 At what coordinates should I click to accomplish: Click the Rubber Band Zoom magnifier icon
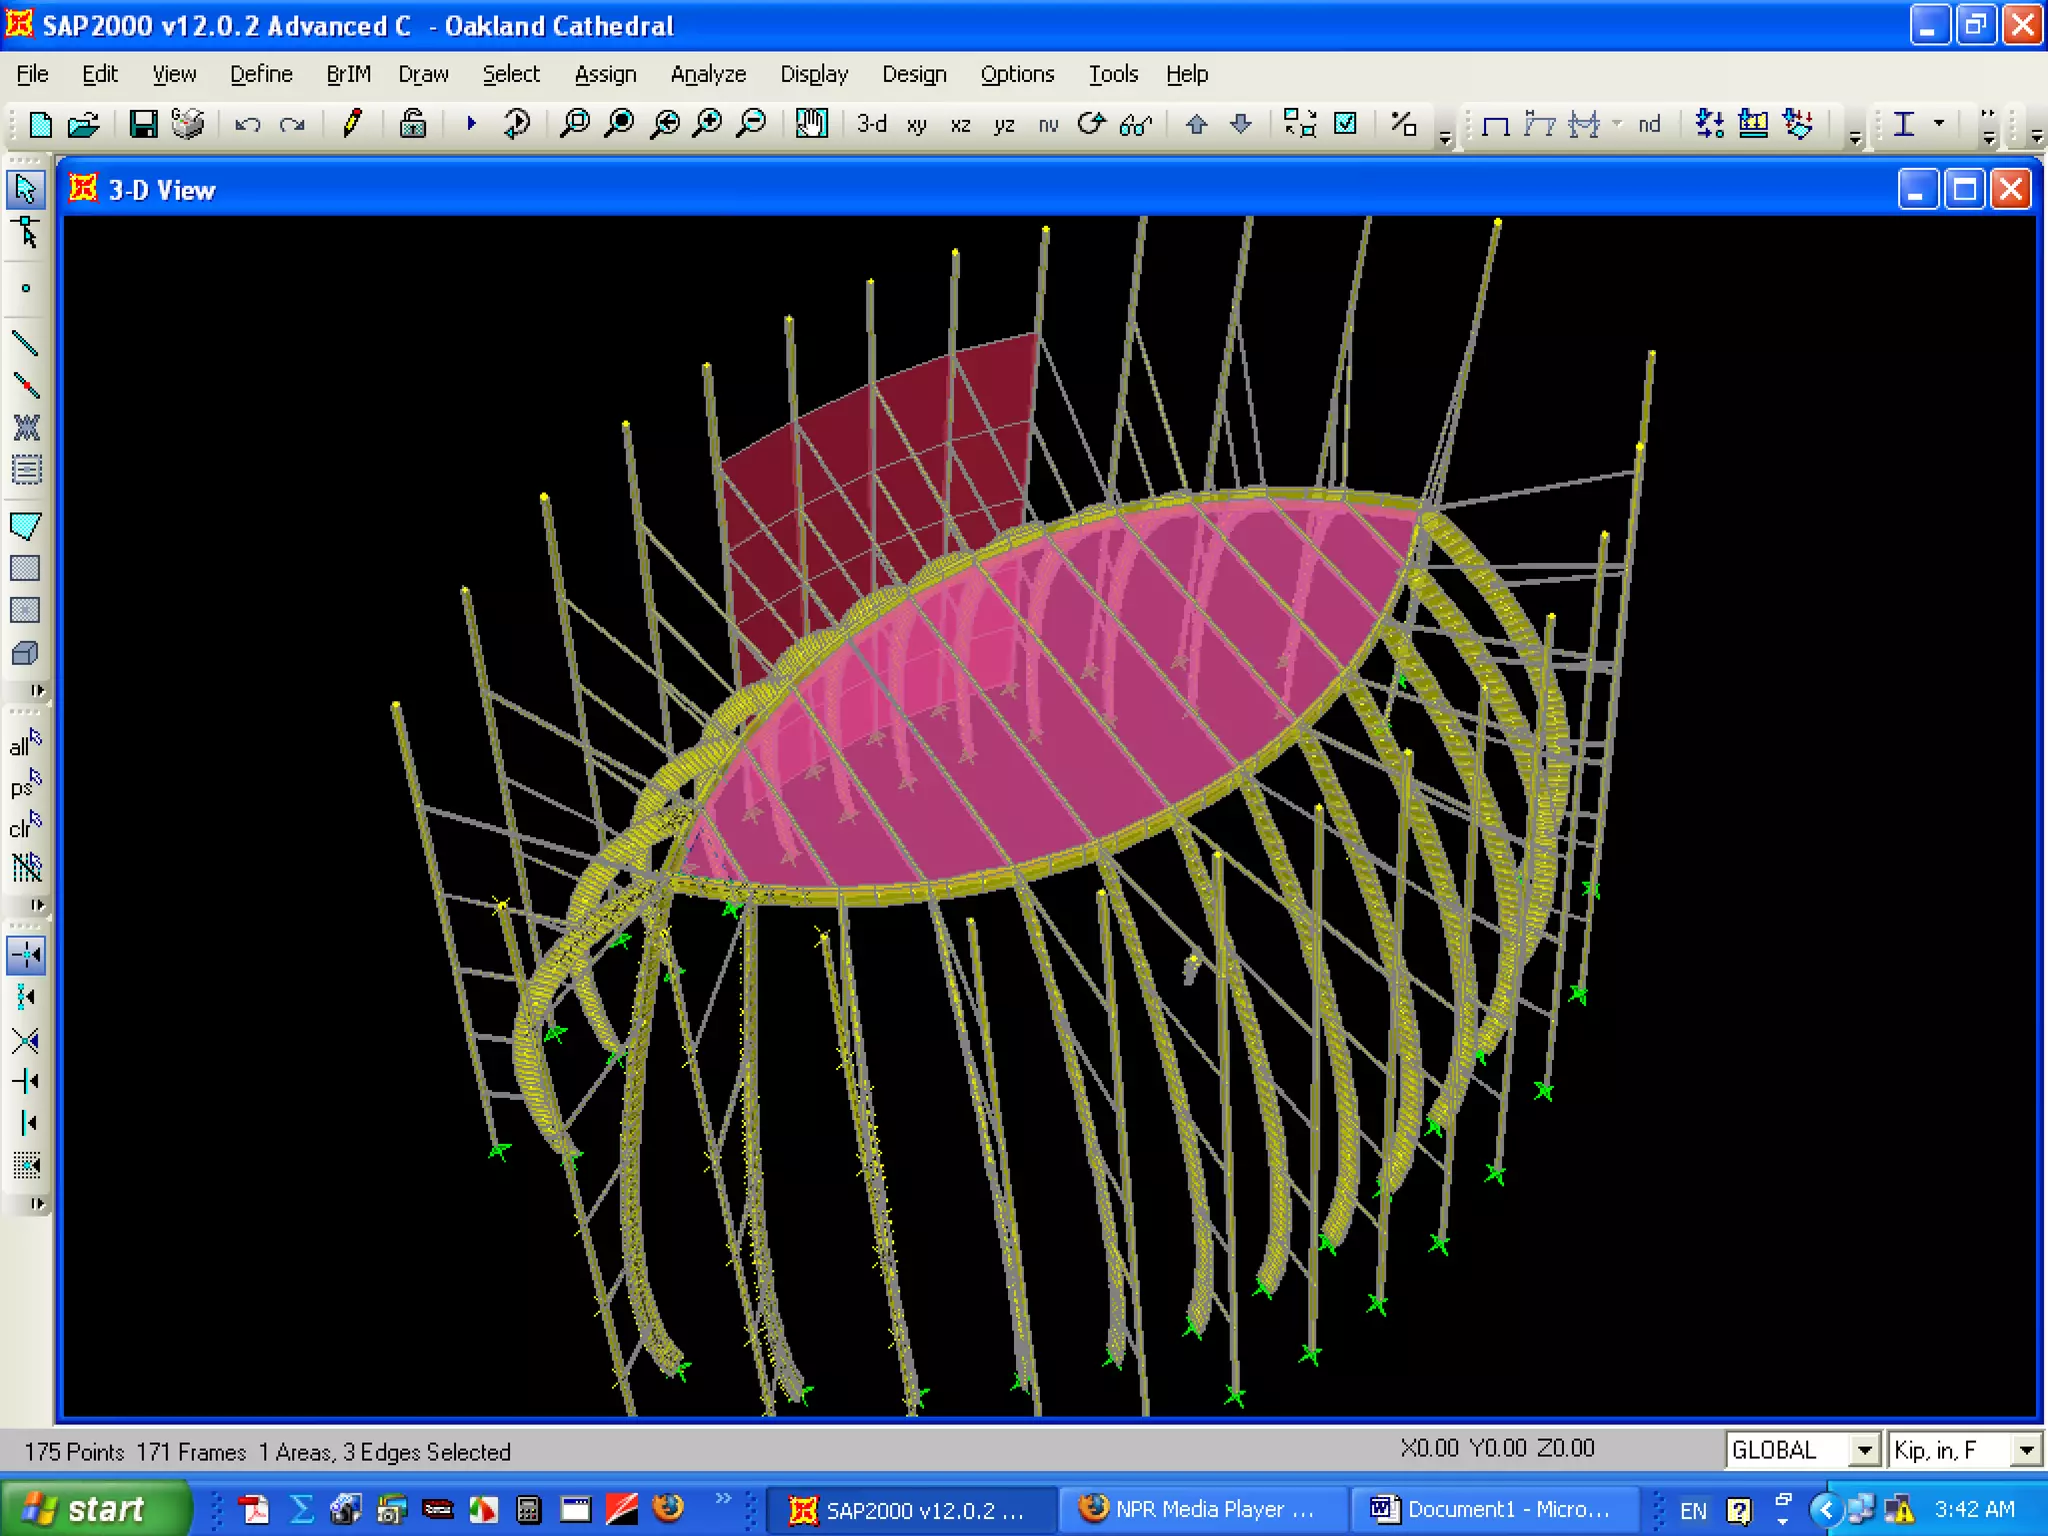[574, 124]
